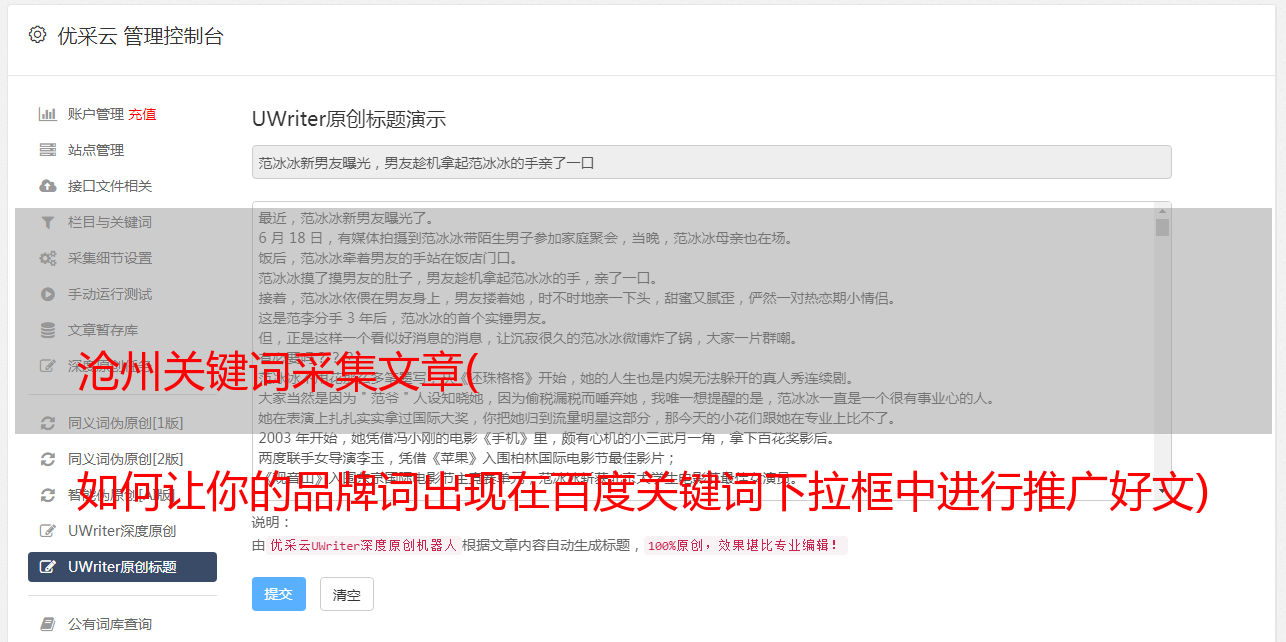Click the red 充值 recharge link

pos(142,114)
